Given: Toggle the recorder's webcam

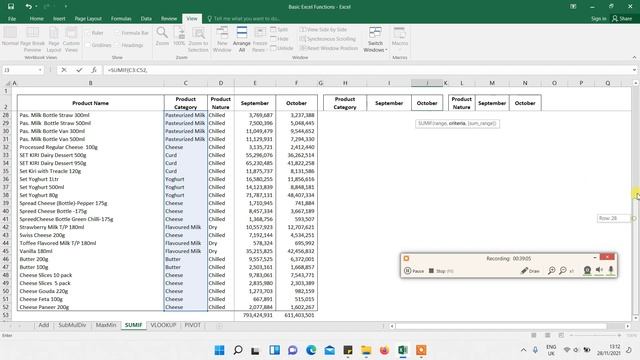Looking at the screenshot, I should coord(587,270).
